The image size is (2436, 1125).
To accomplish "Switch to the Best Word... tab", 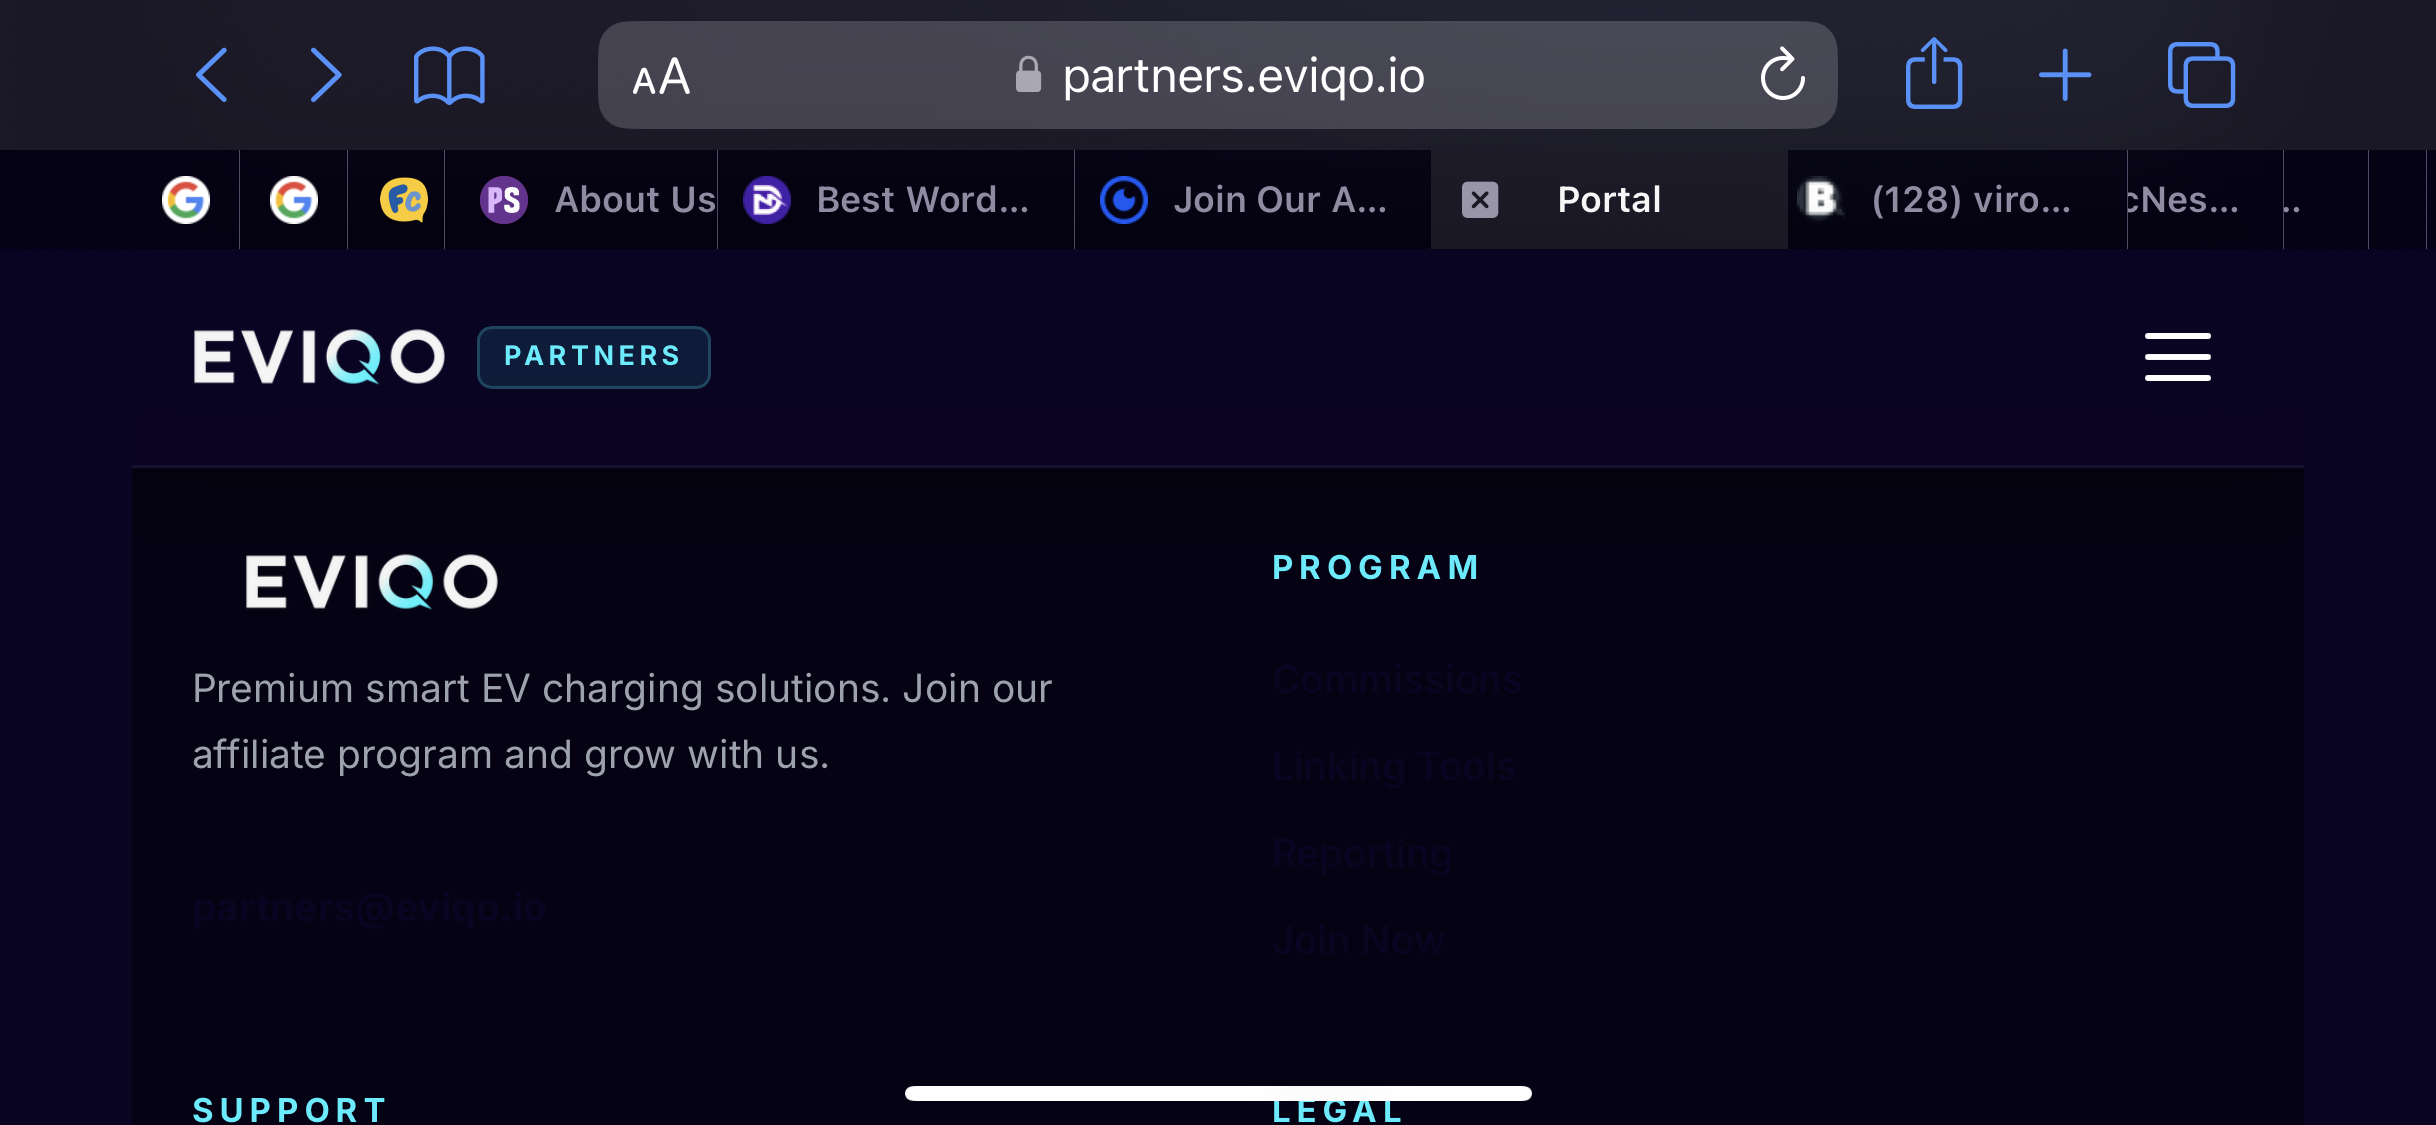I will 896,200.
